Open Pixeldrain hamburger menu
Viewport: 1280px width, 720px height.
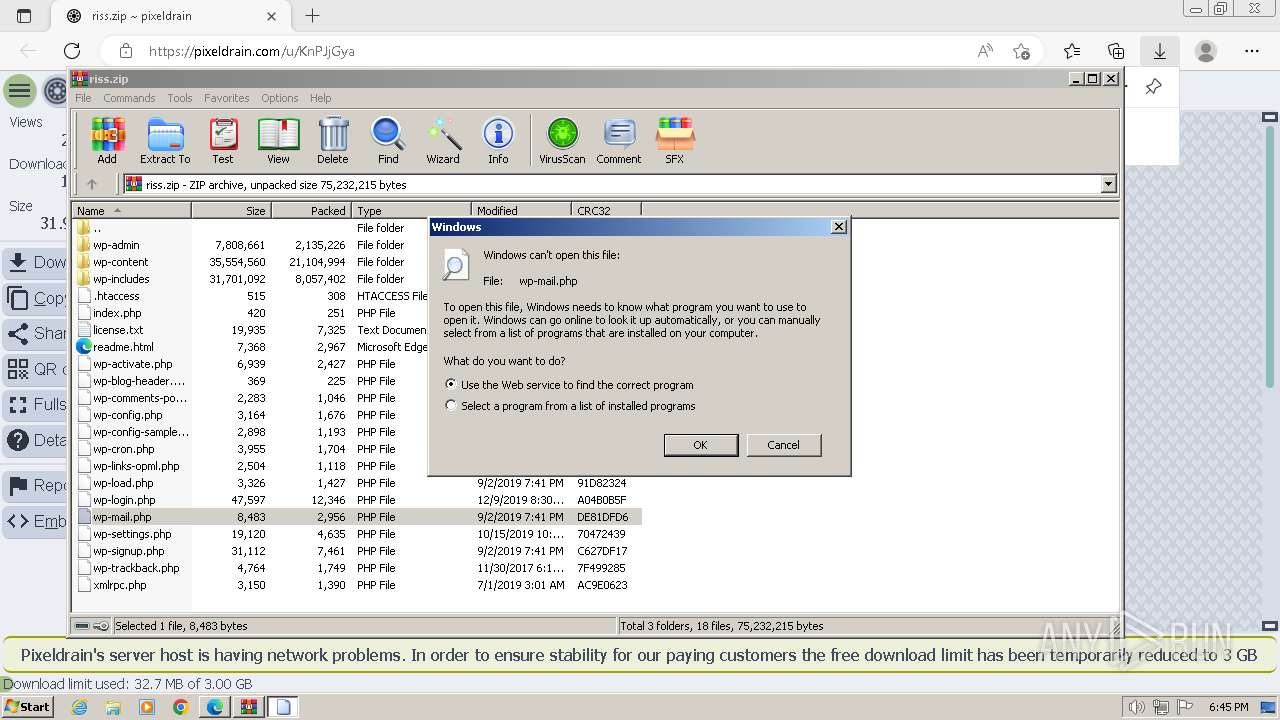20,92
